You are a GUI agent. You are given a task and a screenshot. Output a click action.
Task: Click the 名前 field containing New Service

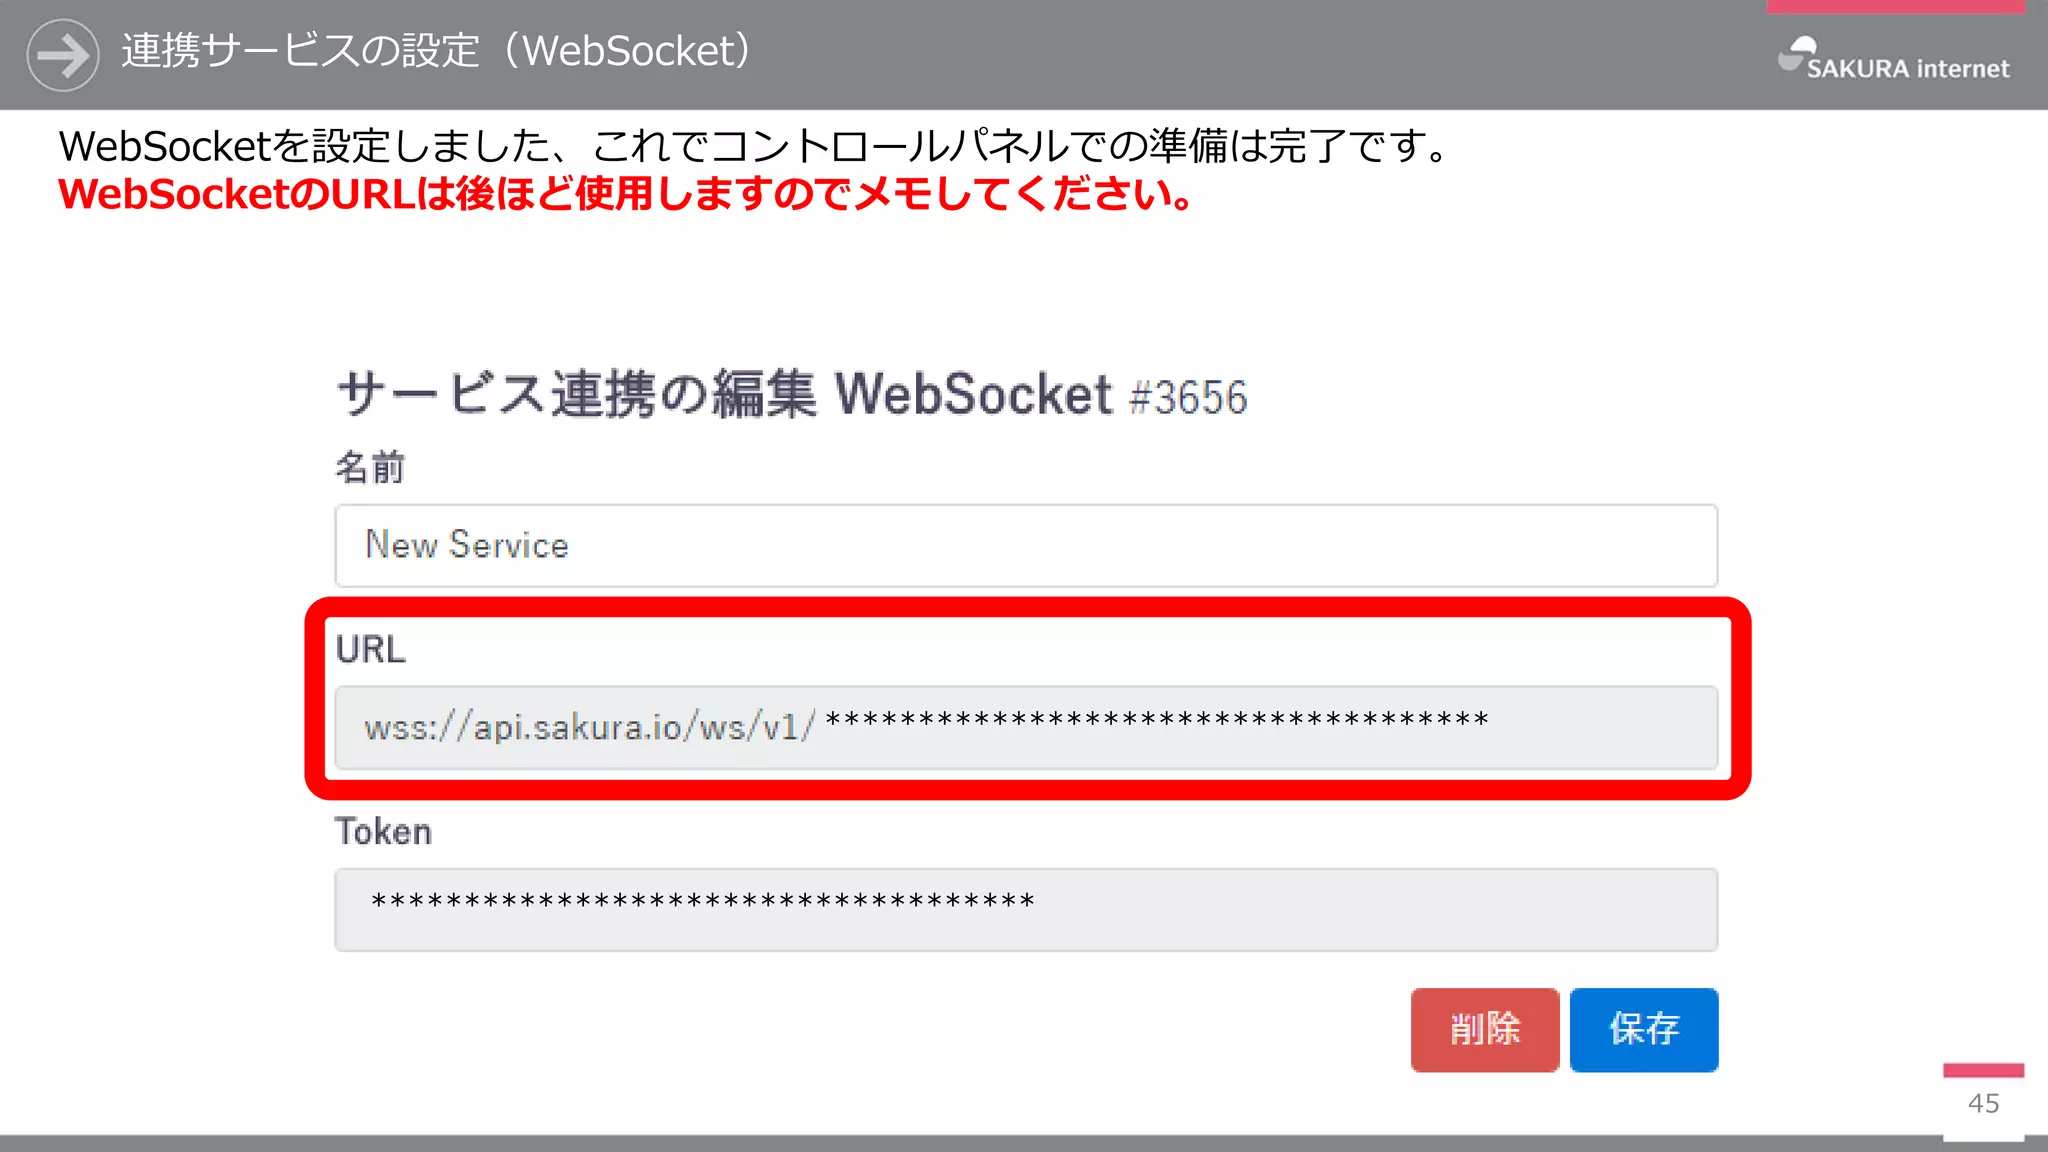(x=1026, y=546)
